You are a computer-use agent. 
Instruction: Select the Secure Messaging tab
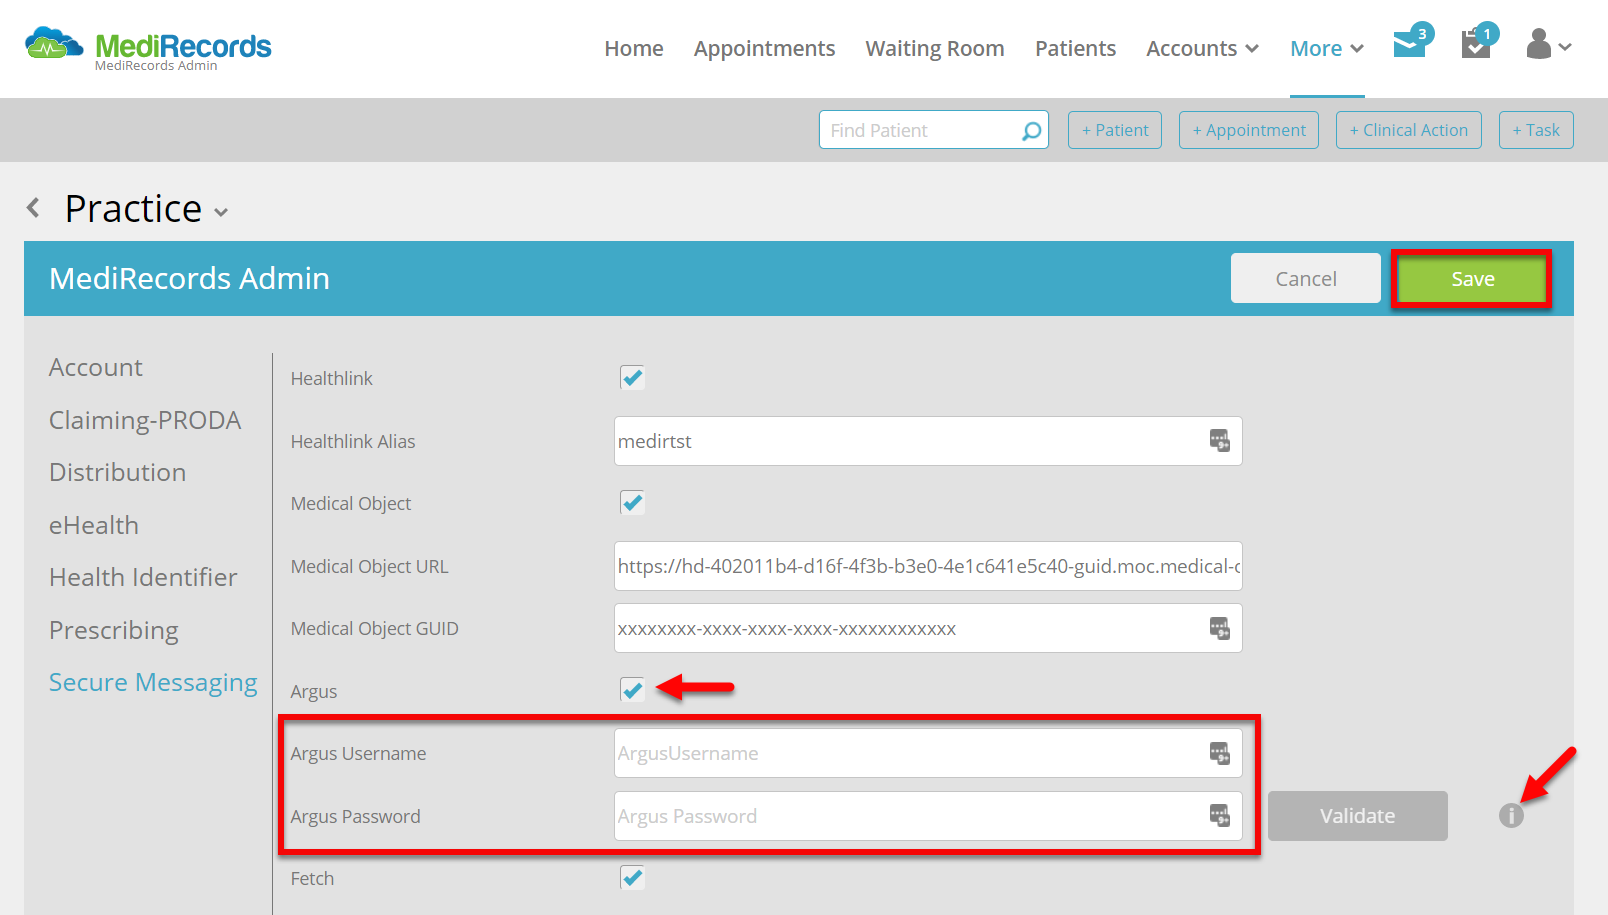point(153,682)
